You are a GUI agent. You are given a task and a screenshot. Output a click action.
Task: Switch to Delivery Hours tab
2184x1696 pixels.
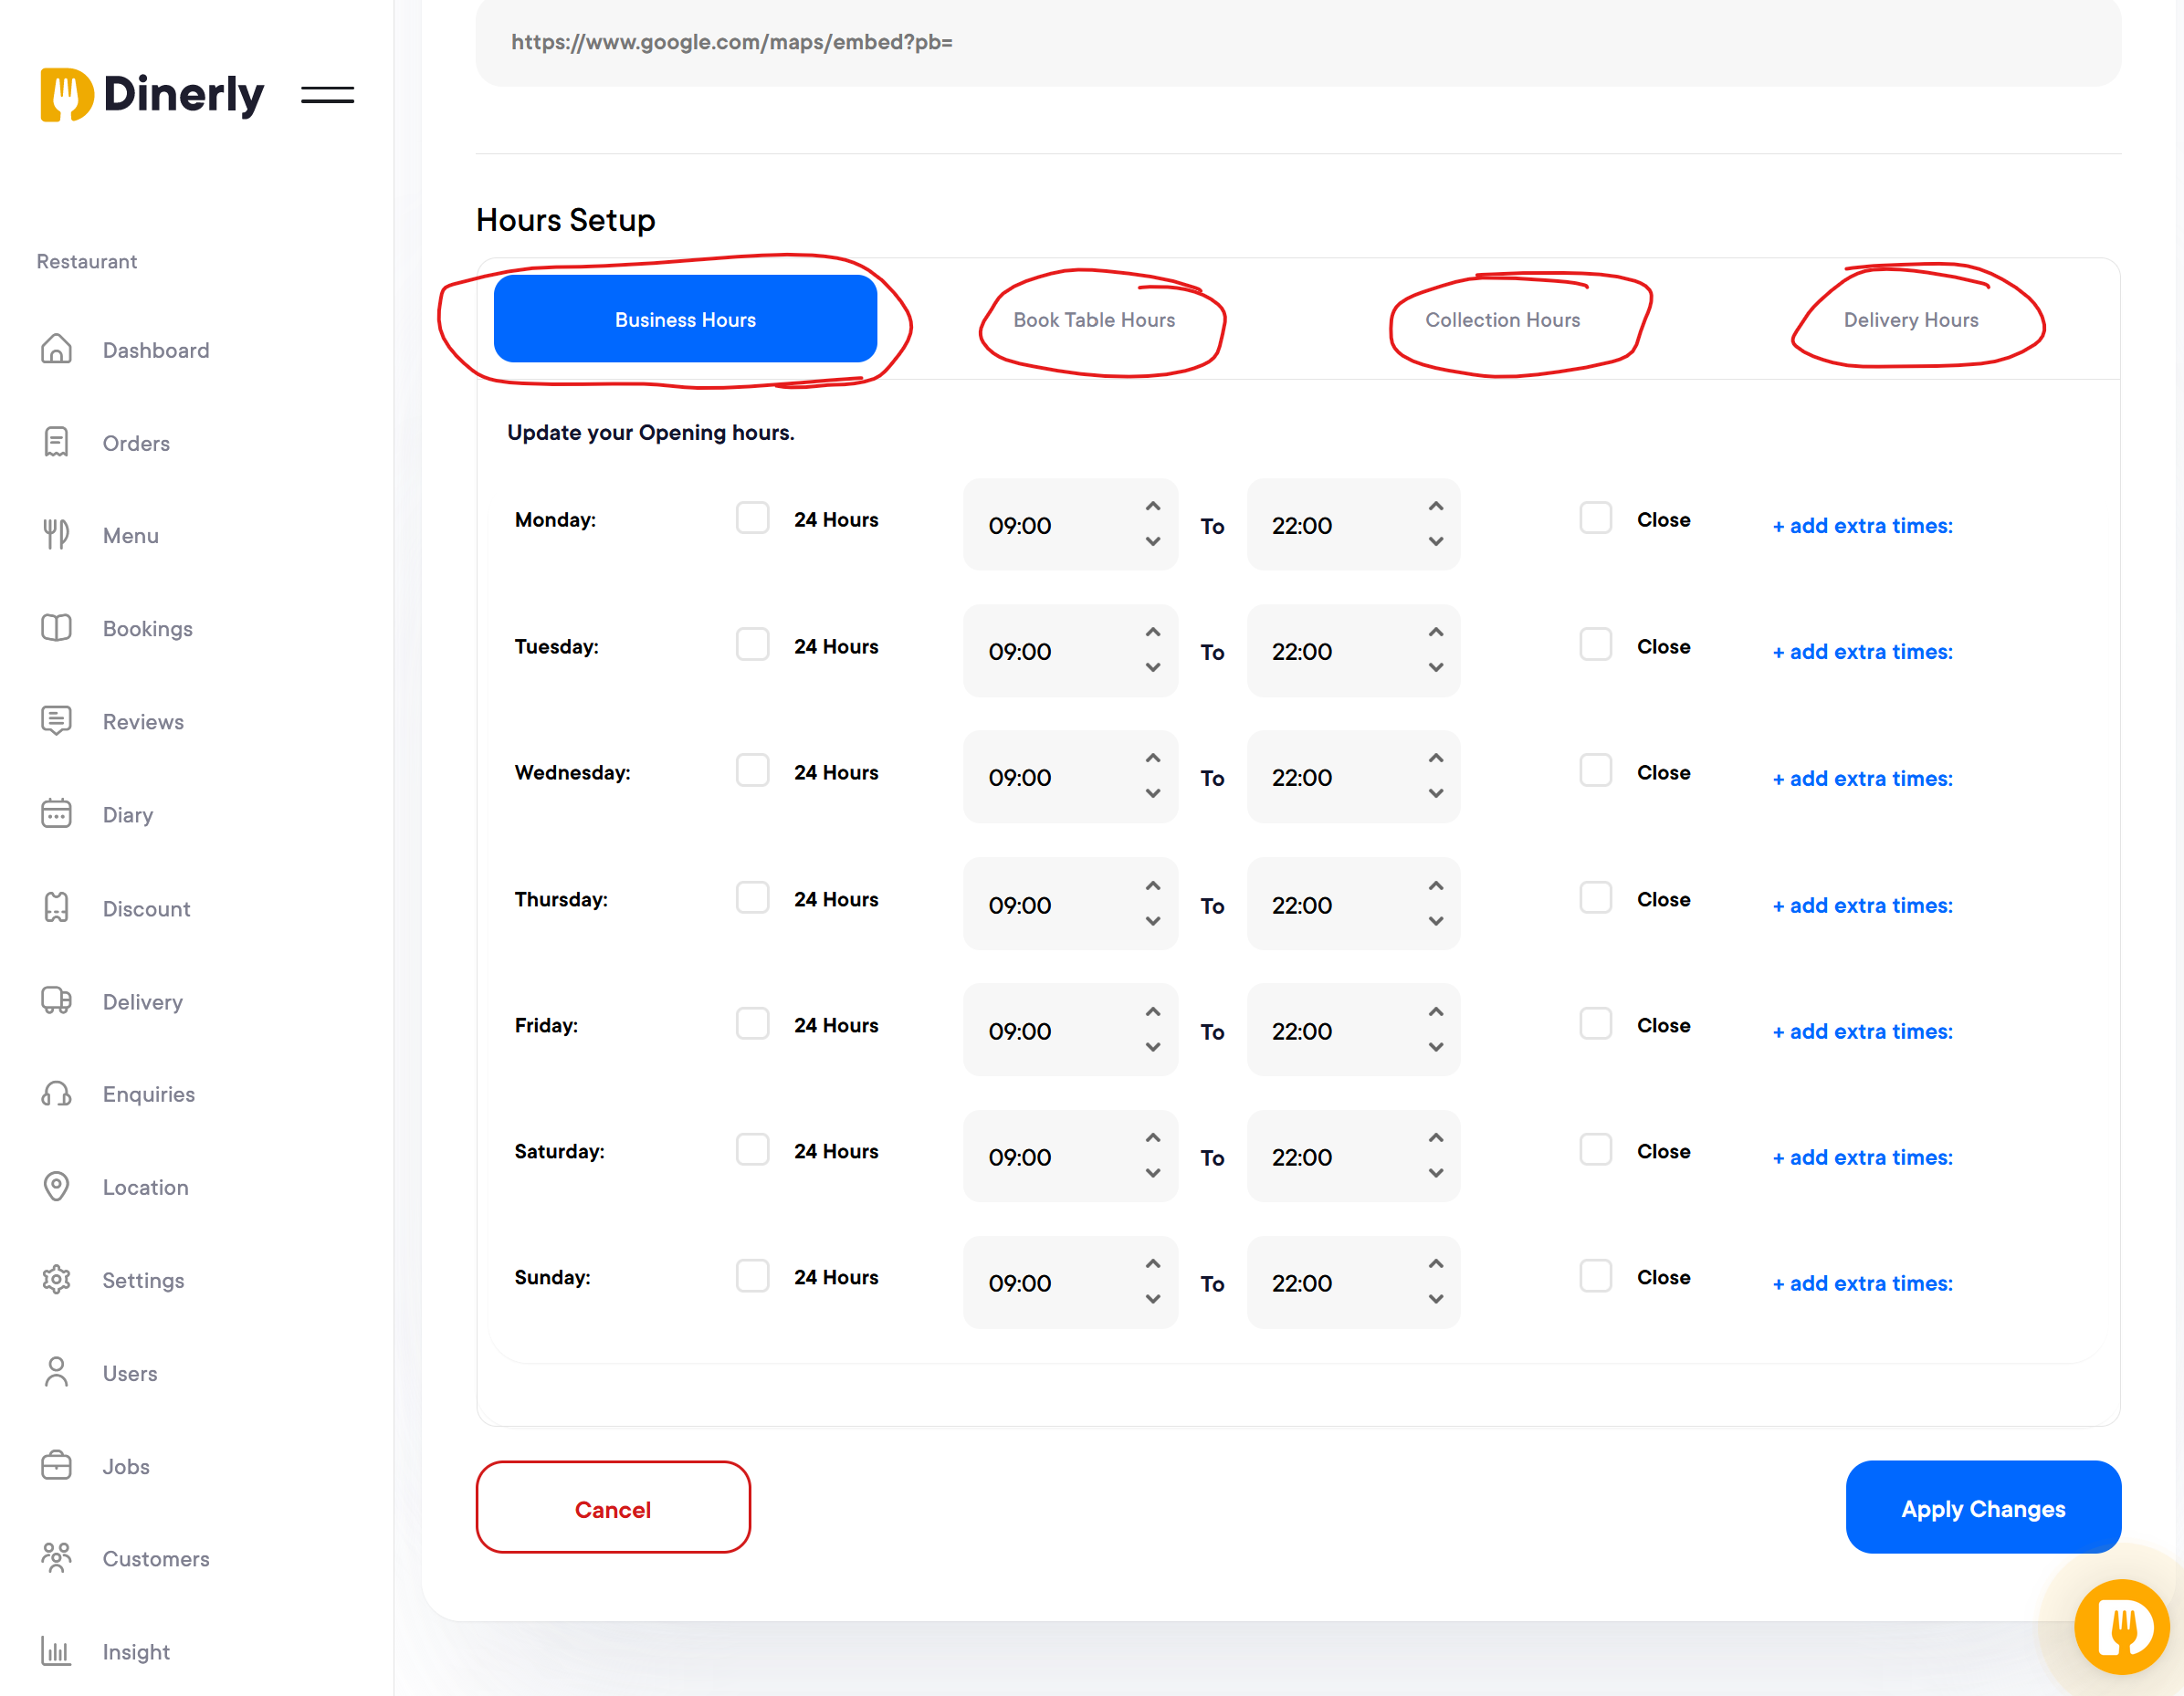pos(1910,320)
